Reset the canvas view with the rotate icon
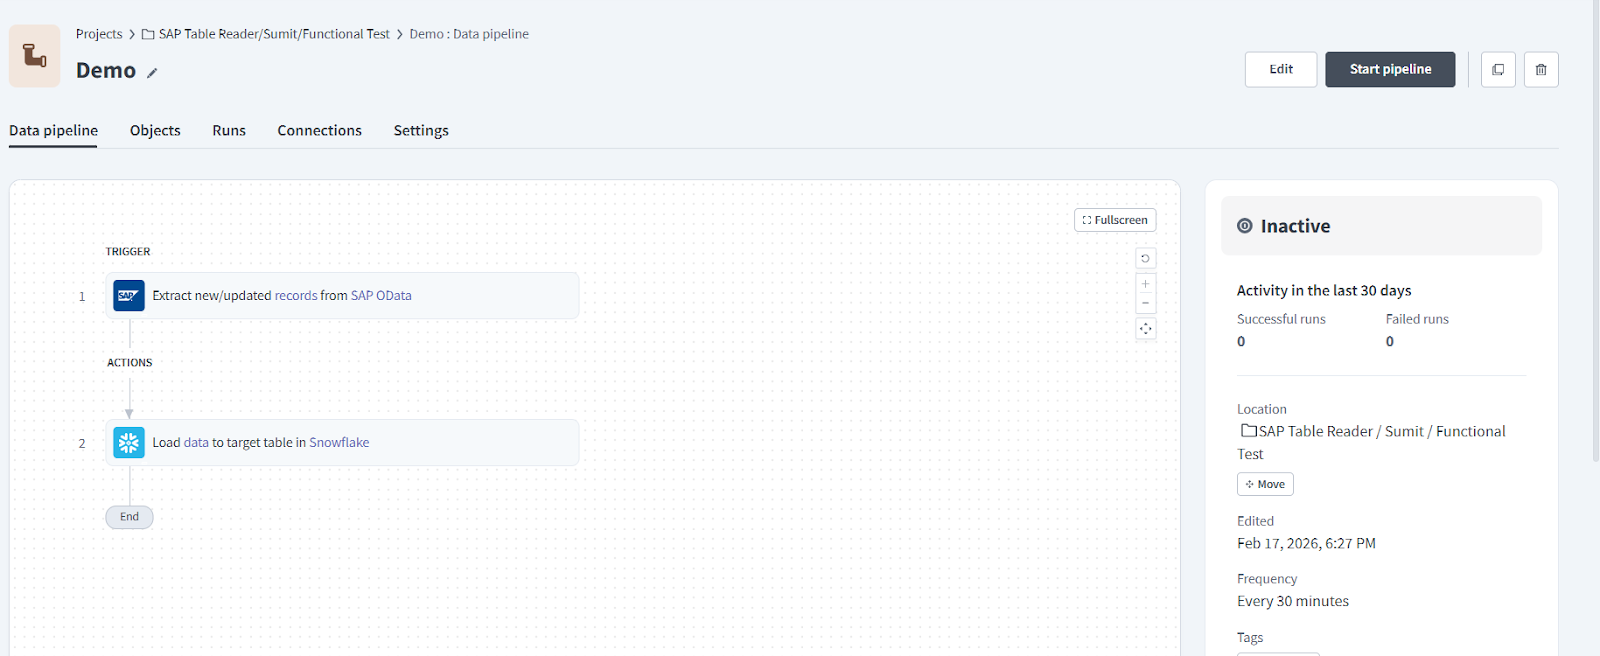 (x=1146, y=258)
